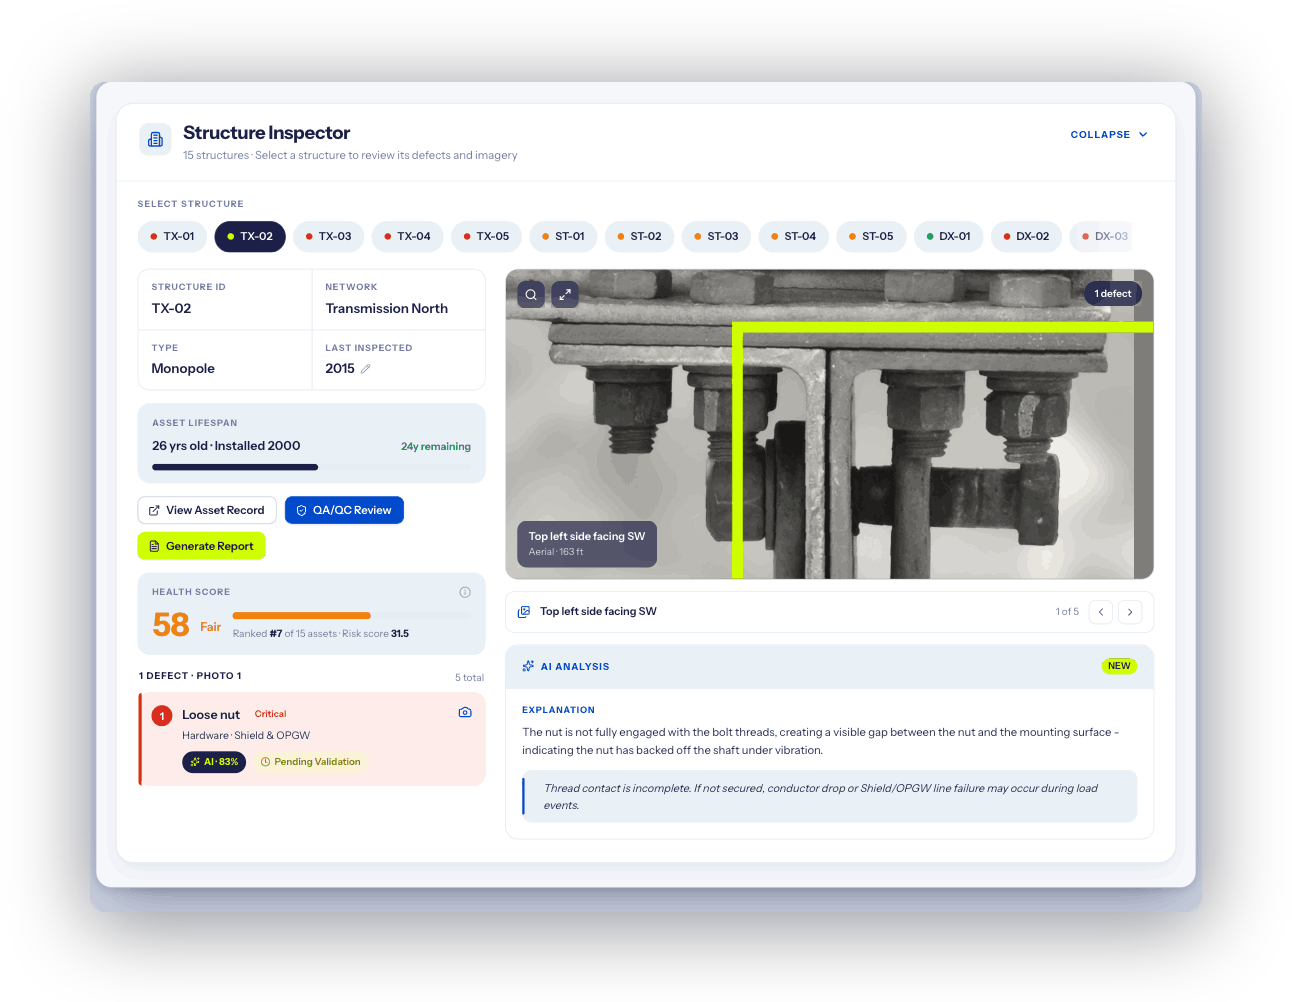Click the image caption Top left side facing SW
This screenshot has height=1002, width=1292.
[x=587, y=536]
